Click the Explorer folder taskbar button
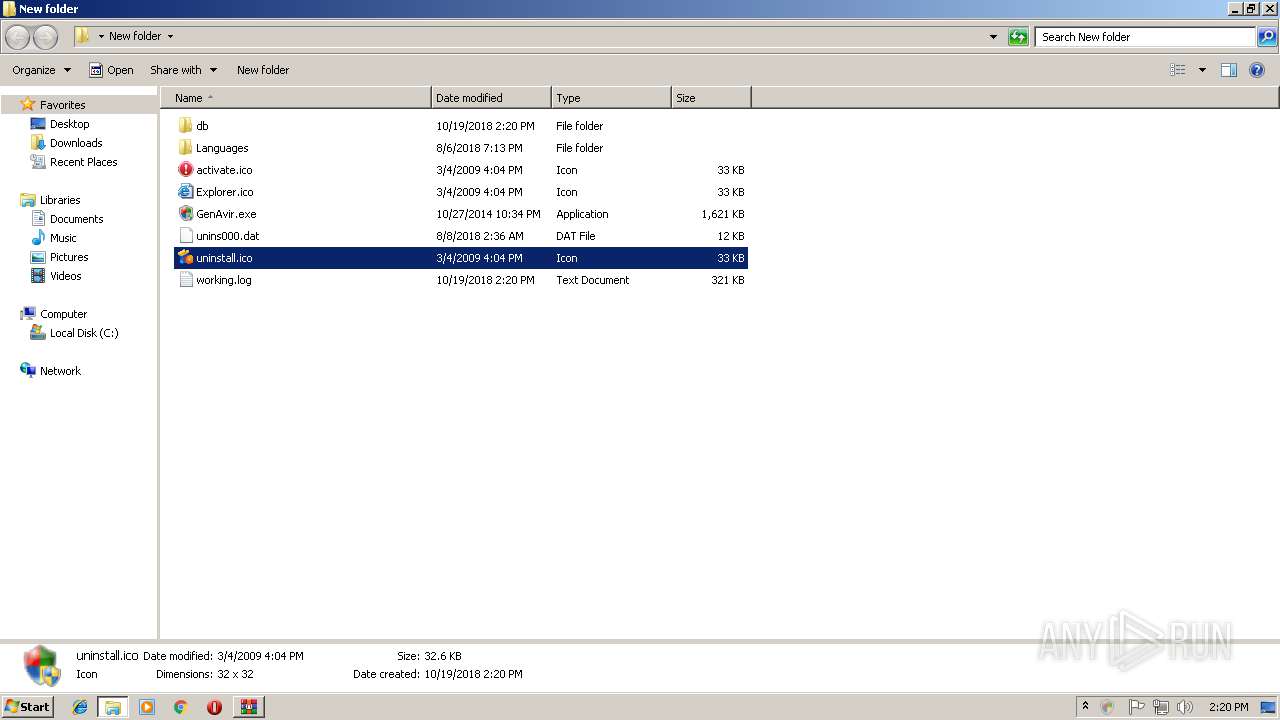This screenshot has height=720, width=1280. 113,707
